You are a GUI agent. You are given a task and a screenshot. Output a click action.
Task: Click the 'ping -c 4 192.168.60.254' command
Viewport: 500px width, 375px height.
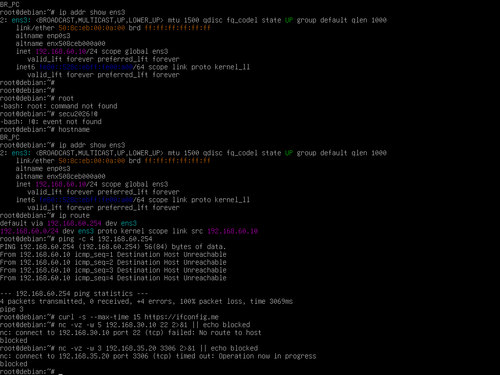pos(105,239)
